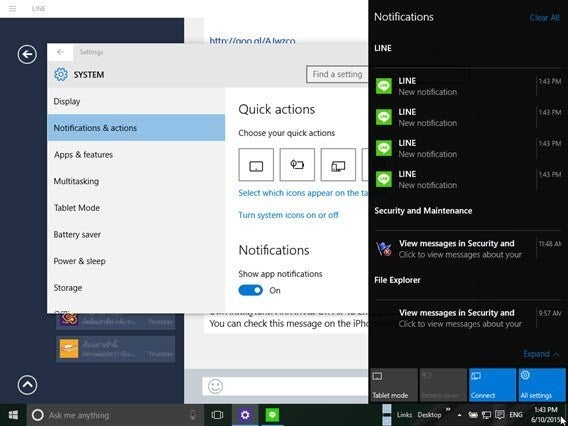Image resolution: width=568 pixels, height=426 pixels.
Task: Click the SYSTEM gear icon in Settings
Action: [61, 74]
